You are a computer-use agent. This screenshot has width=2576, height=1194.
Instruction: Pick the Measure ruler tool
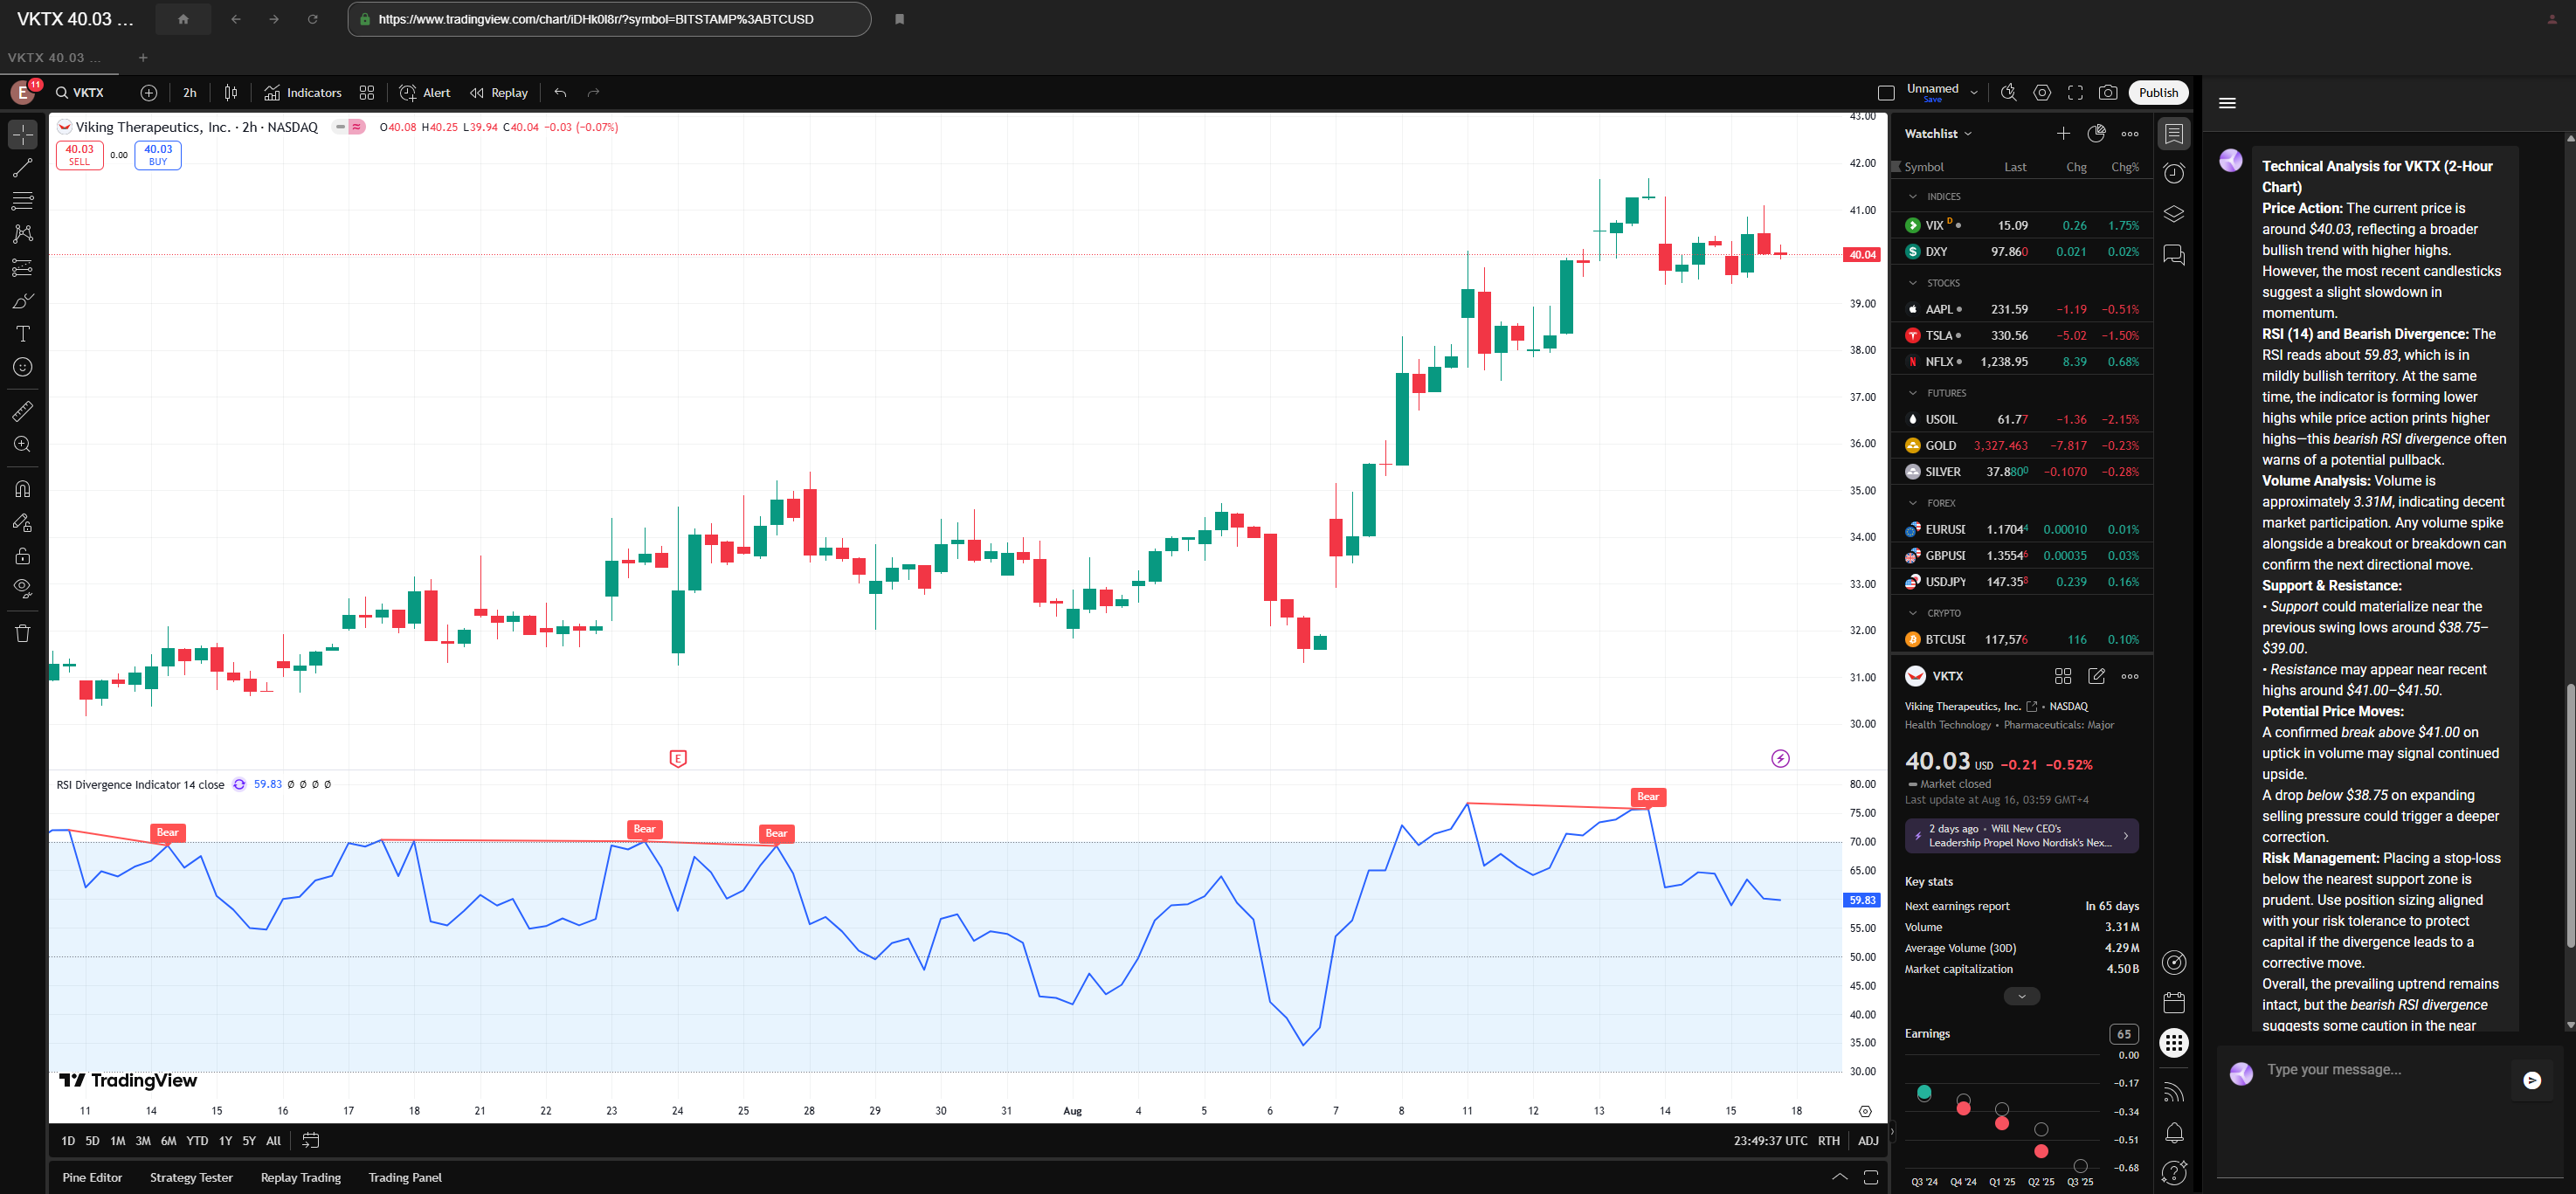22,411
